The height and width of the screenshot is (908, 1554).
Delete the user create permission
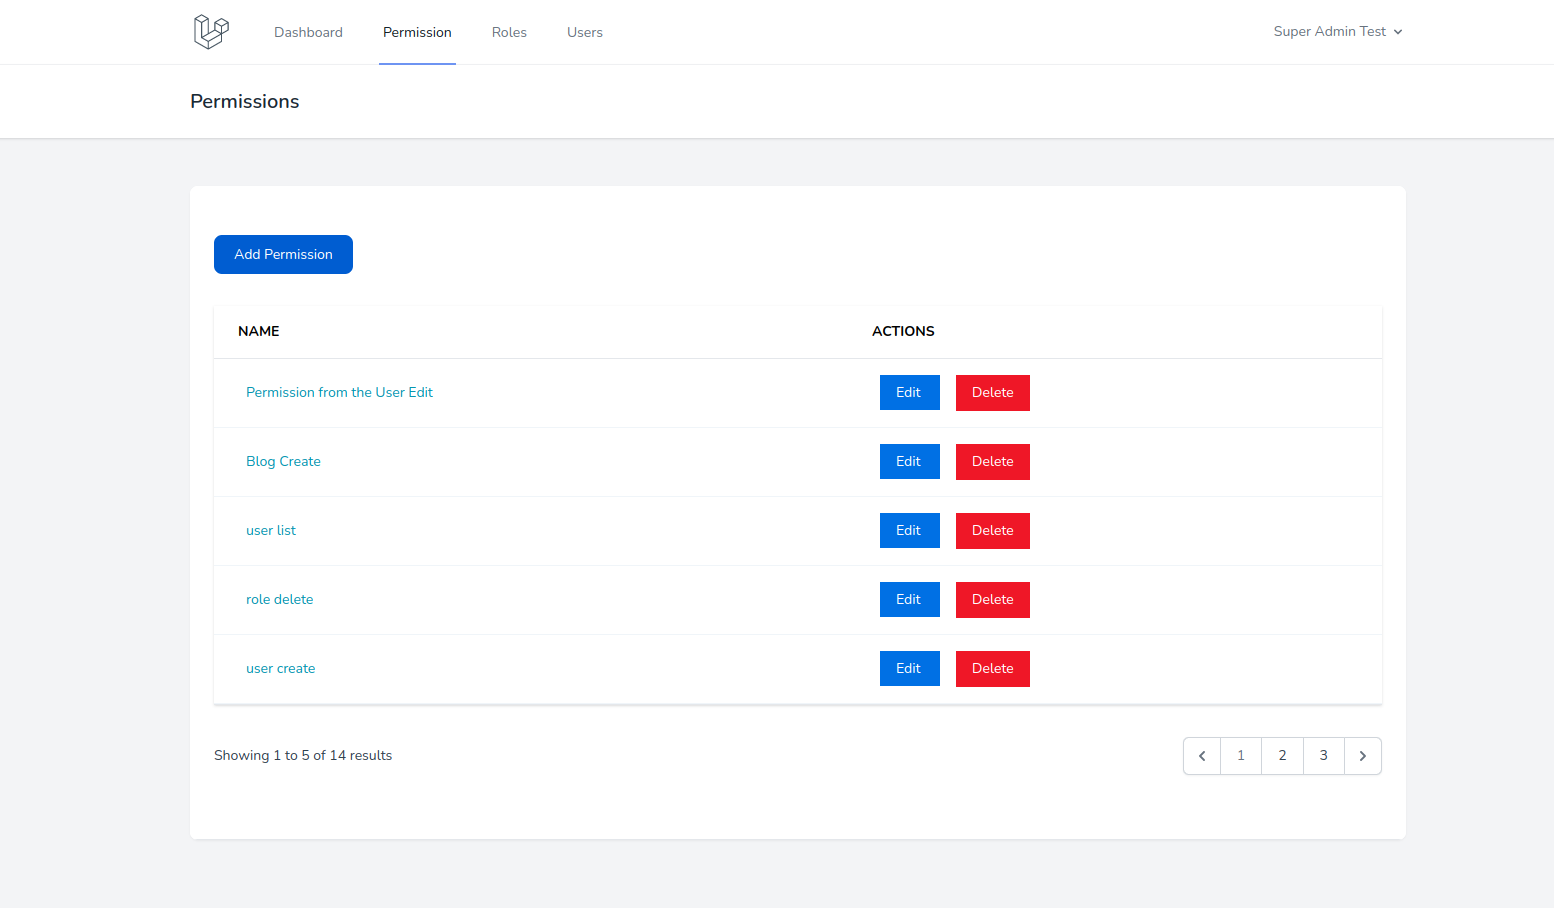point(992,668)
